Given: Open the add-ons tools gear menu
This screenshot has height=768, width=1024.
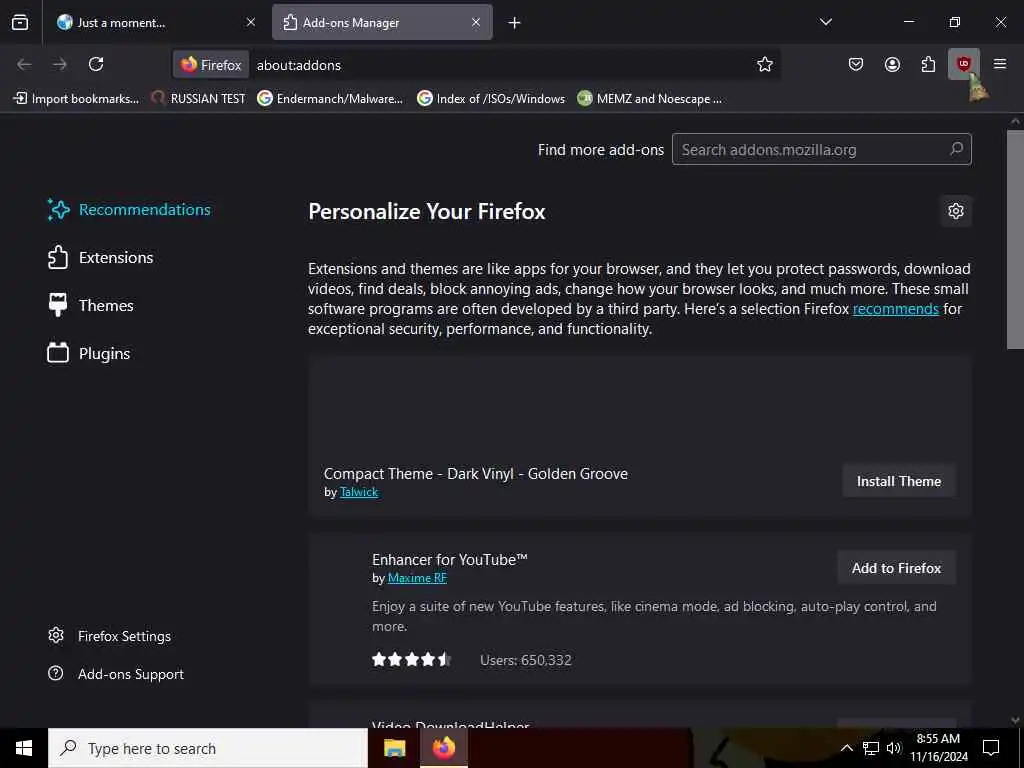Looking at the screenshot, I should click(956, 211).
